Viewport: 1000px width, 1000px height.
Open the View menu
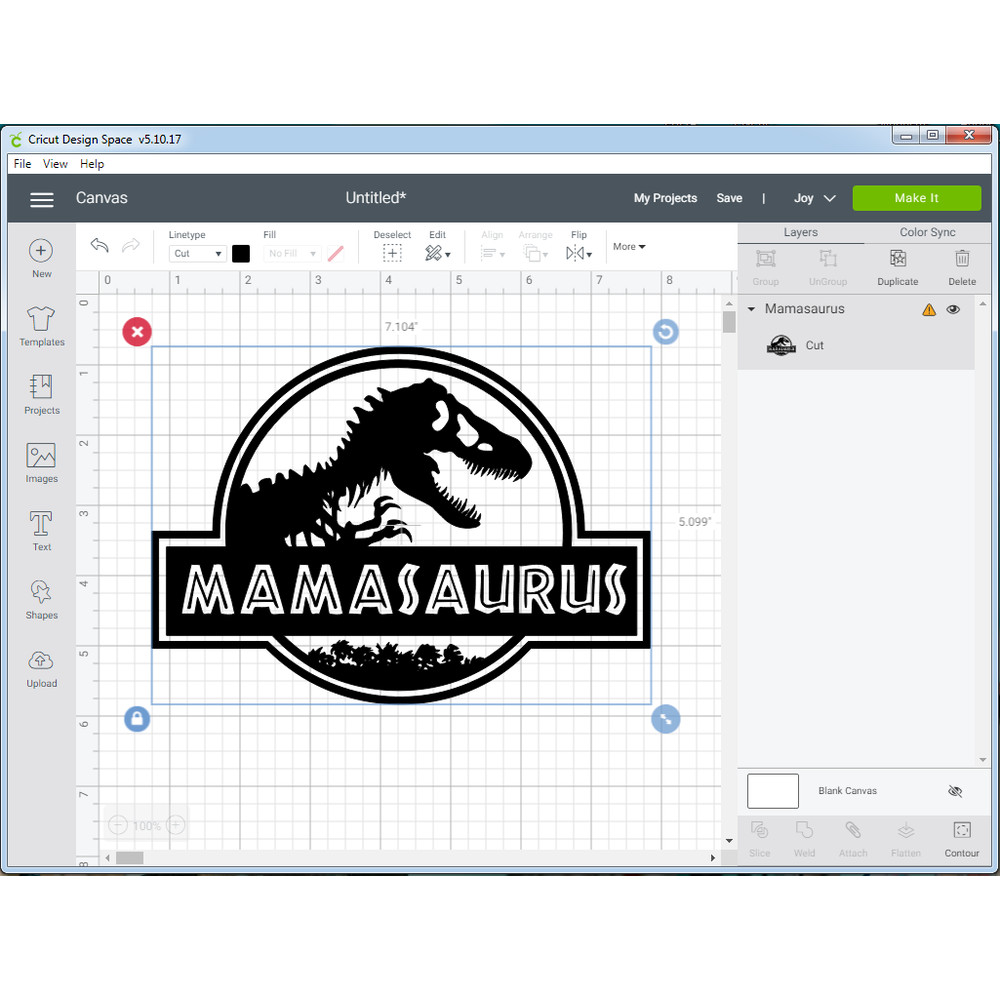coord(55,164)
